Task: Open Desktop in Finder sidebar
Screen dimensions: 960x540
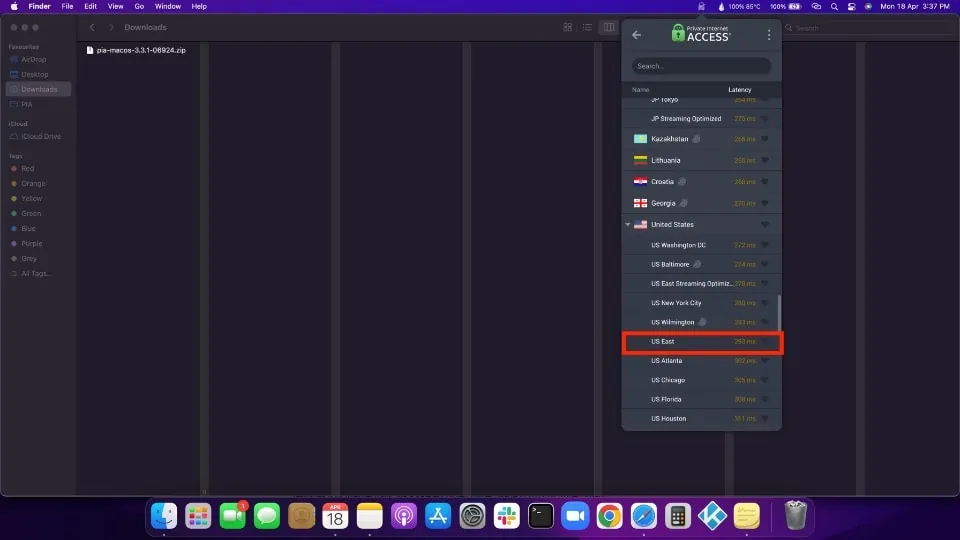Action: [x=34, y=74]
